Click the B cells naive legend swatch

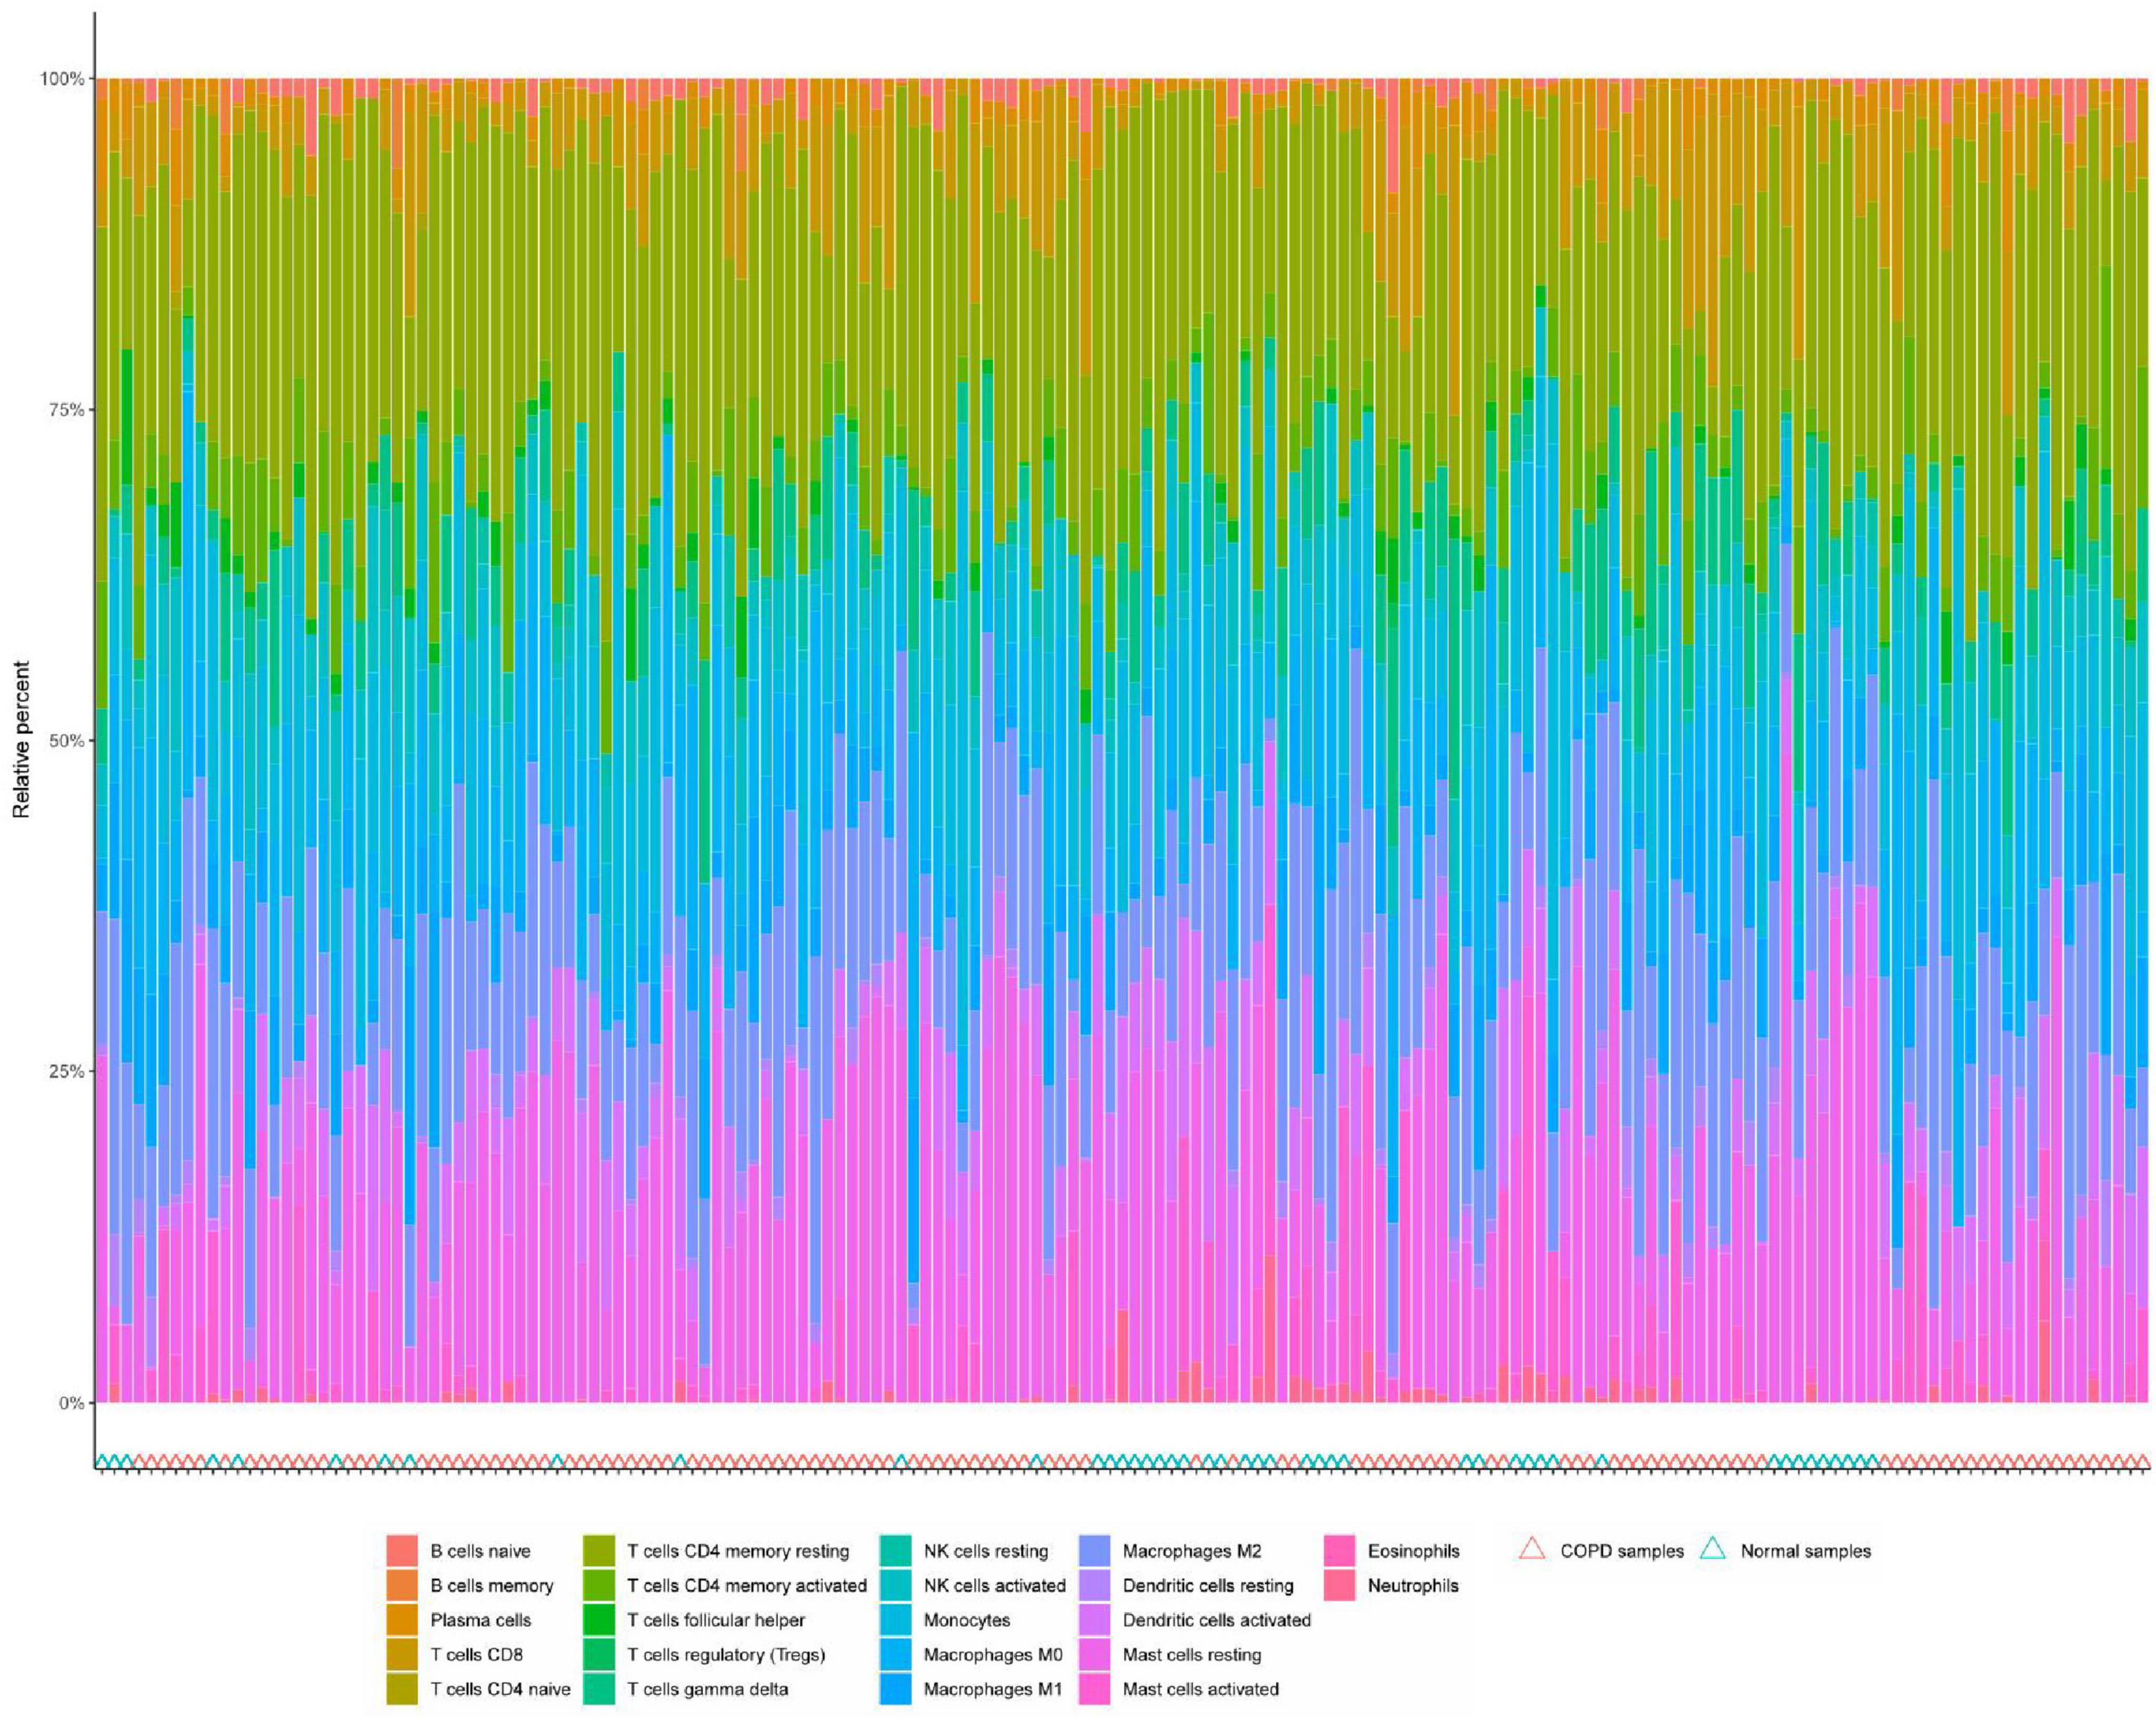coord(402,1550)
